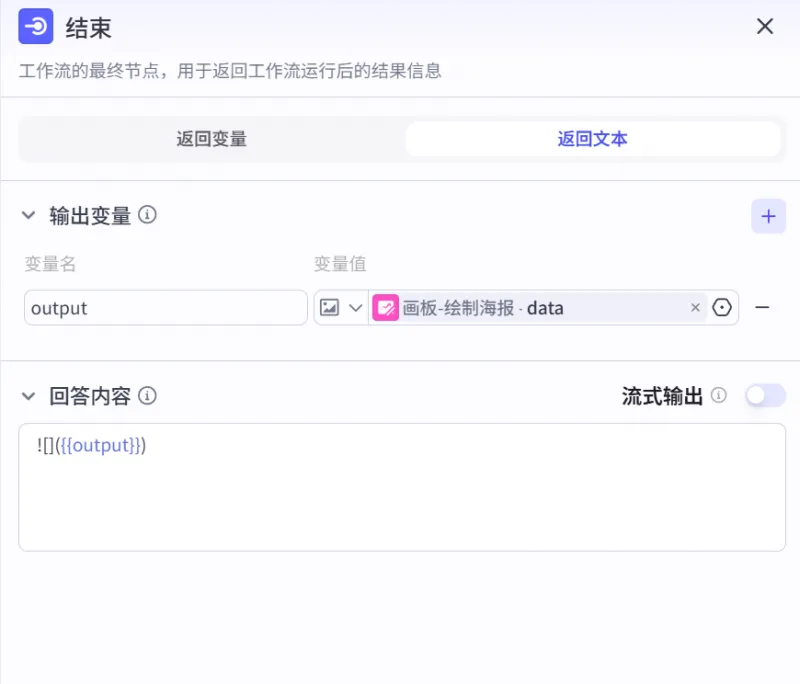Screen dimensions: 800x684
Task: Add a new output variable with plus
Action: 768,216
